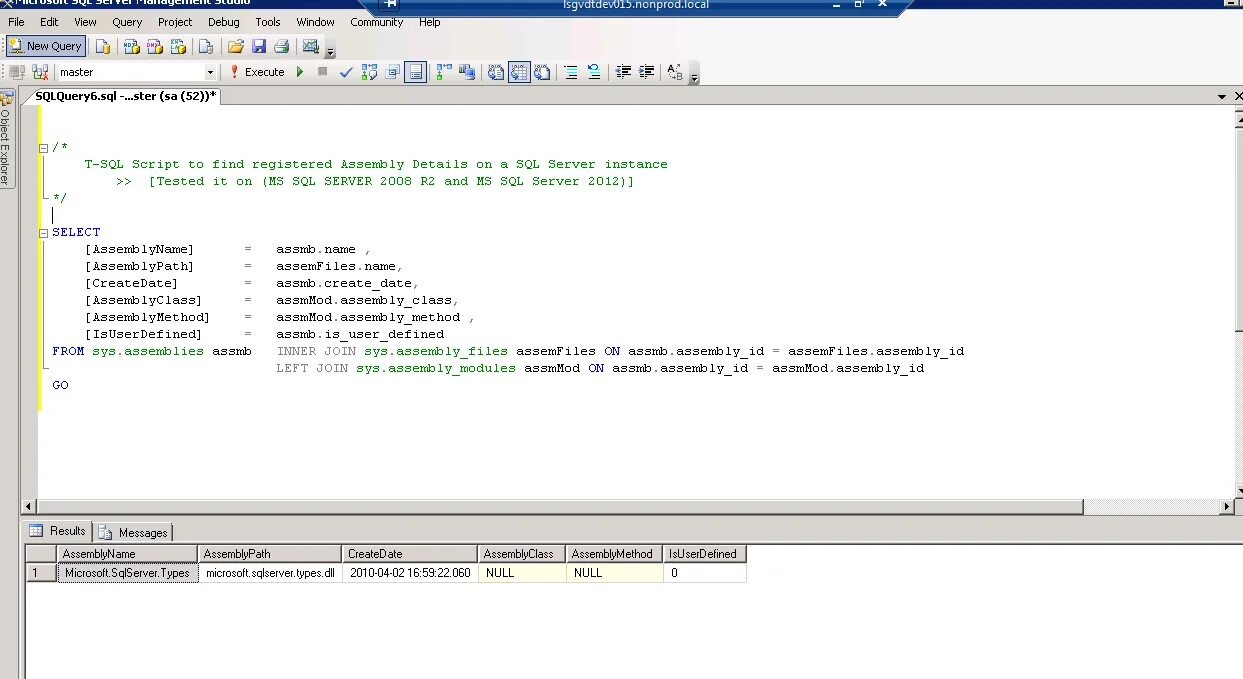
Task: Open Query Options from the toolbar
Action: click(393, 72)
